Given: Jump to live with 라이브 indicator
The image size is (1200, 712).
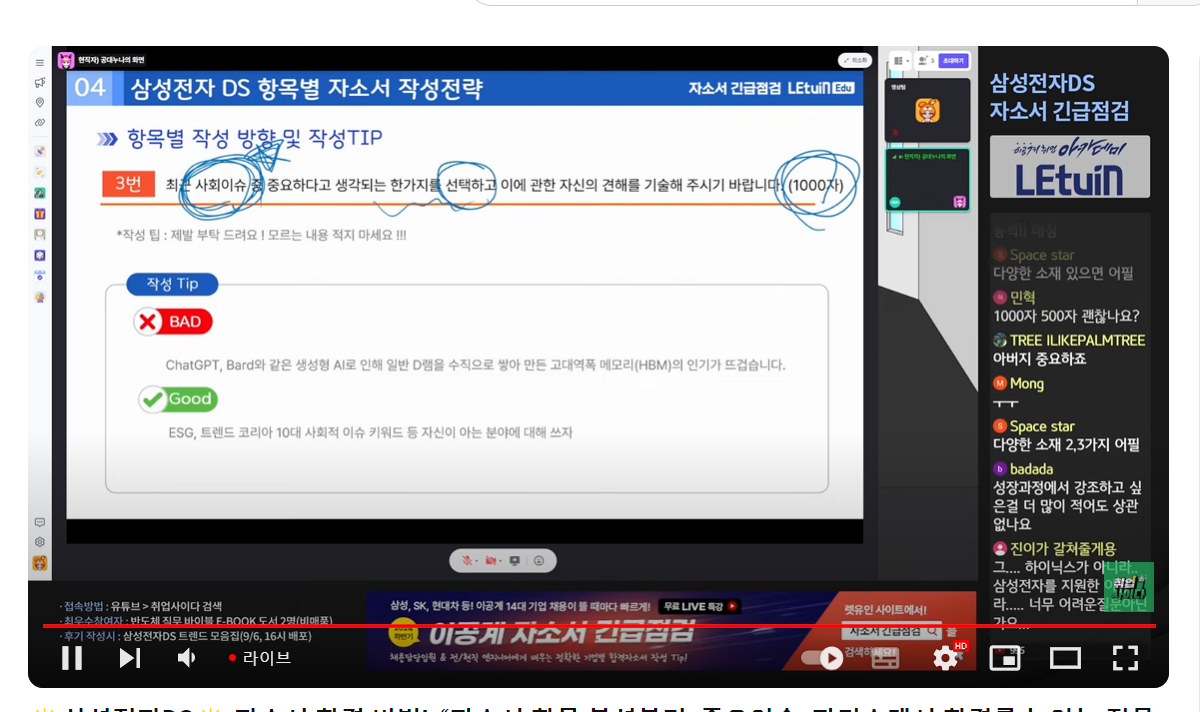Looking at the screenshot, I should pos(260,658).
